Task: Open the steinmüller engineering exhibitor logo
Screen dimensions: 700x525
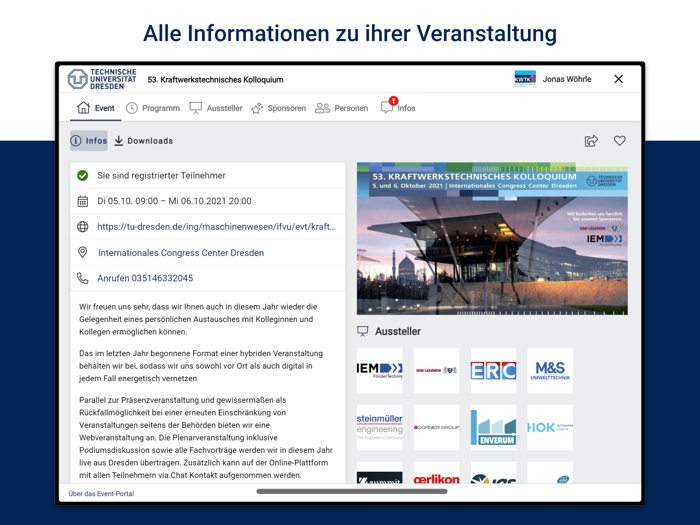Action: (379, 428)
